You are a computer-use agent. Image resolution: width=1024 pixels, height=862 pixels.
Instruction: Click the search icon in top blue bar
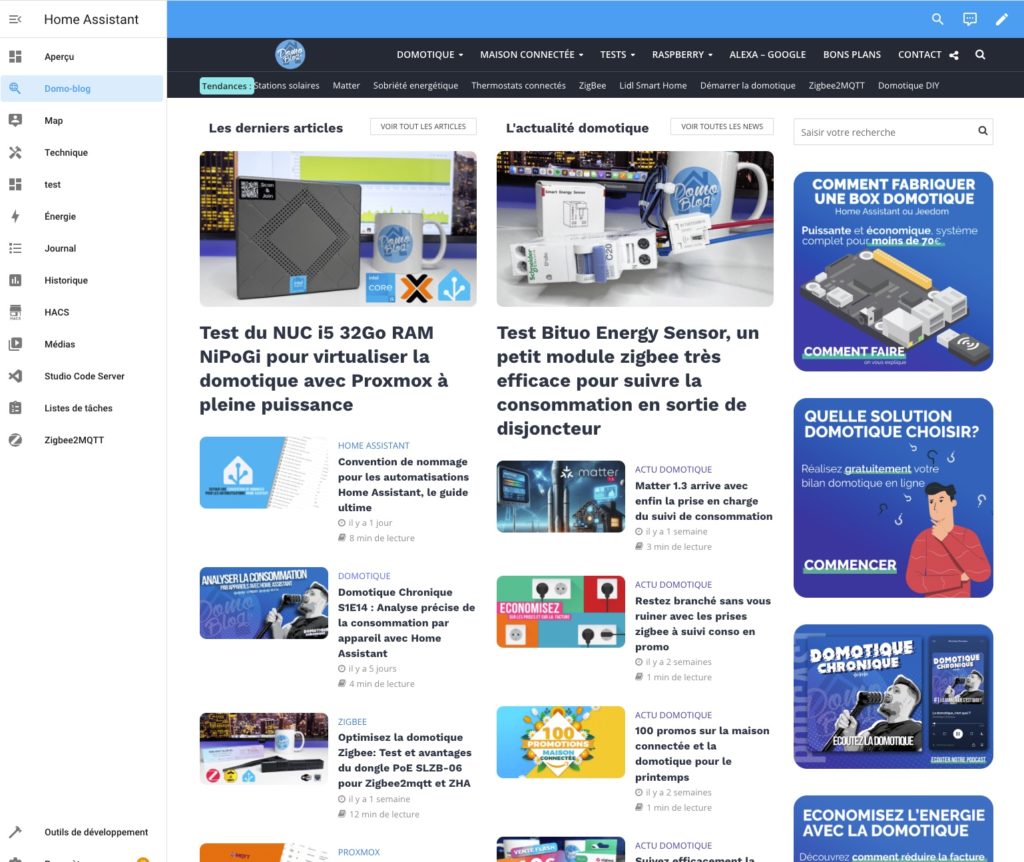pos(937,19)
